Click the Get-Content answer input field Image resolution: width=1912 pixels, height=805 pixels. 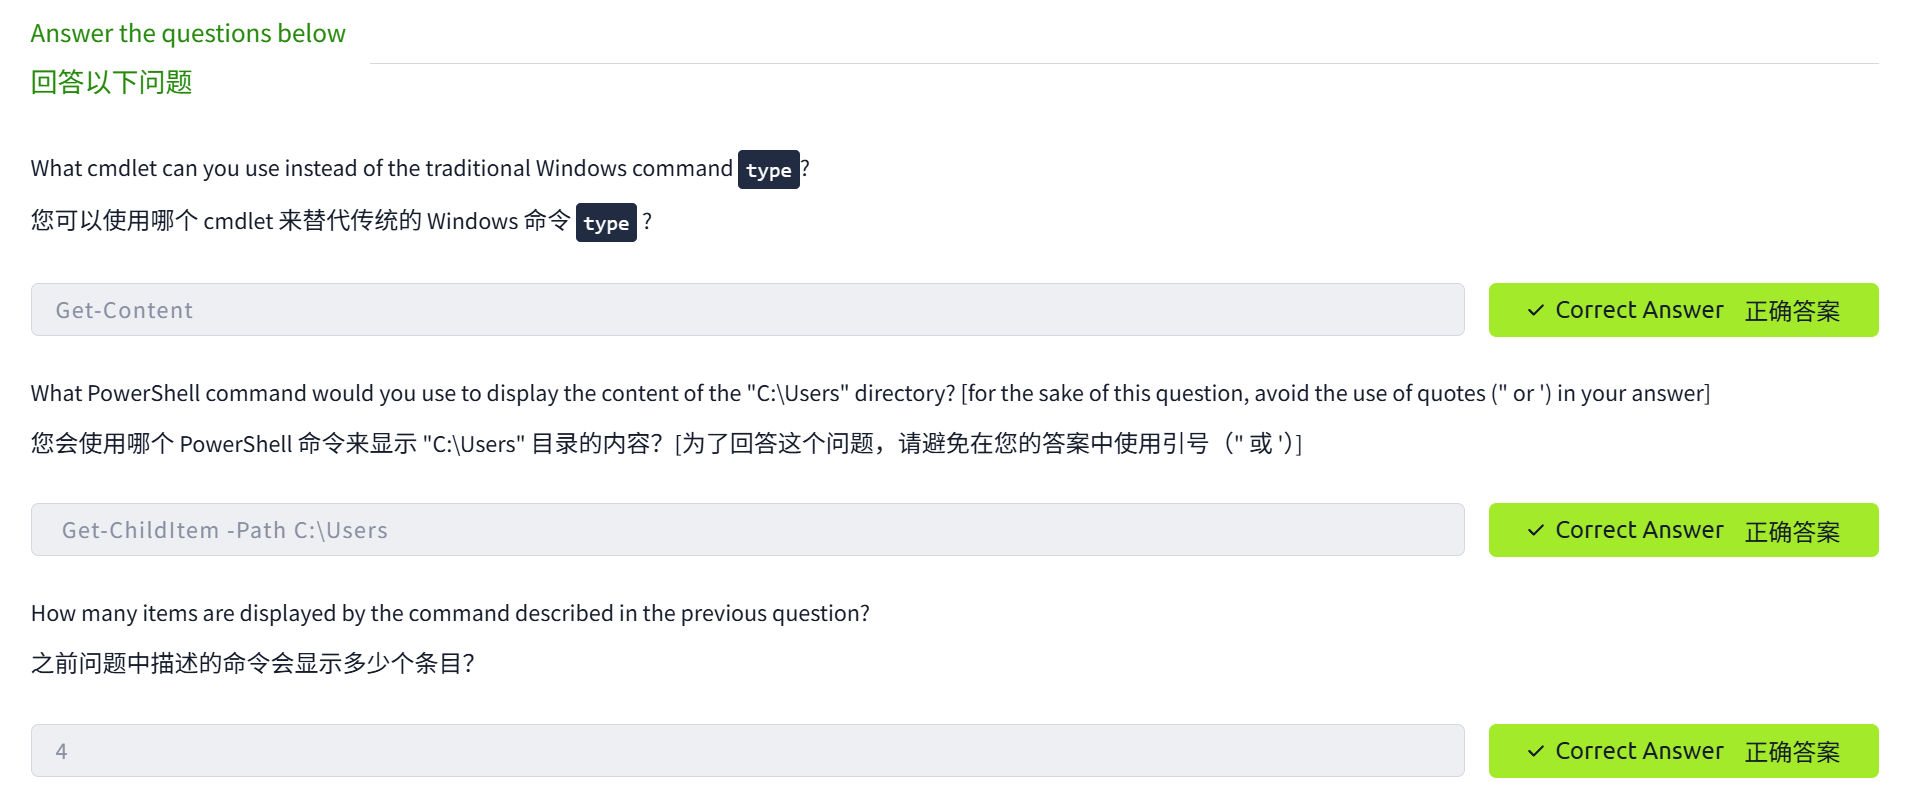coord(747,310)
